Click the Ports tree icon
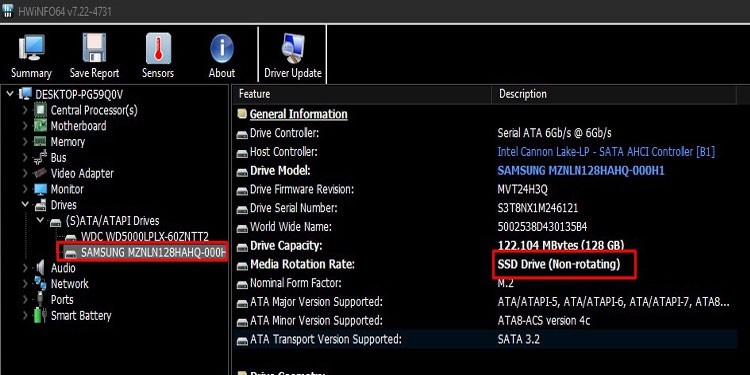750x375 pixels. coord(41,299)
